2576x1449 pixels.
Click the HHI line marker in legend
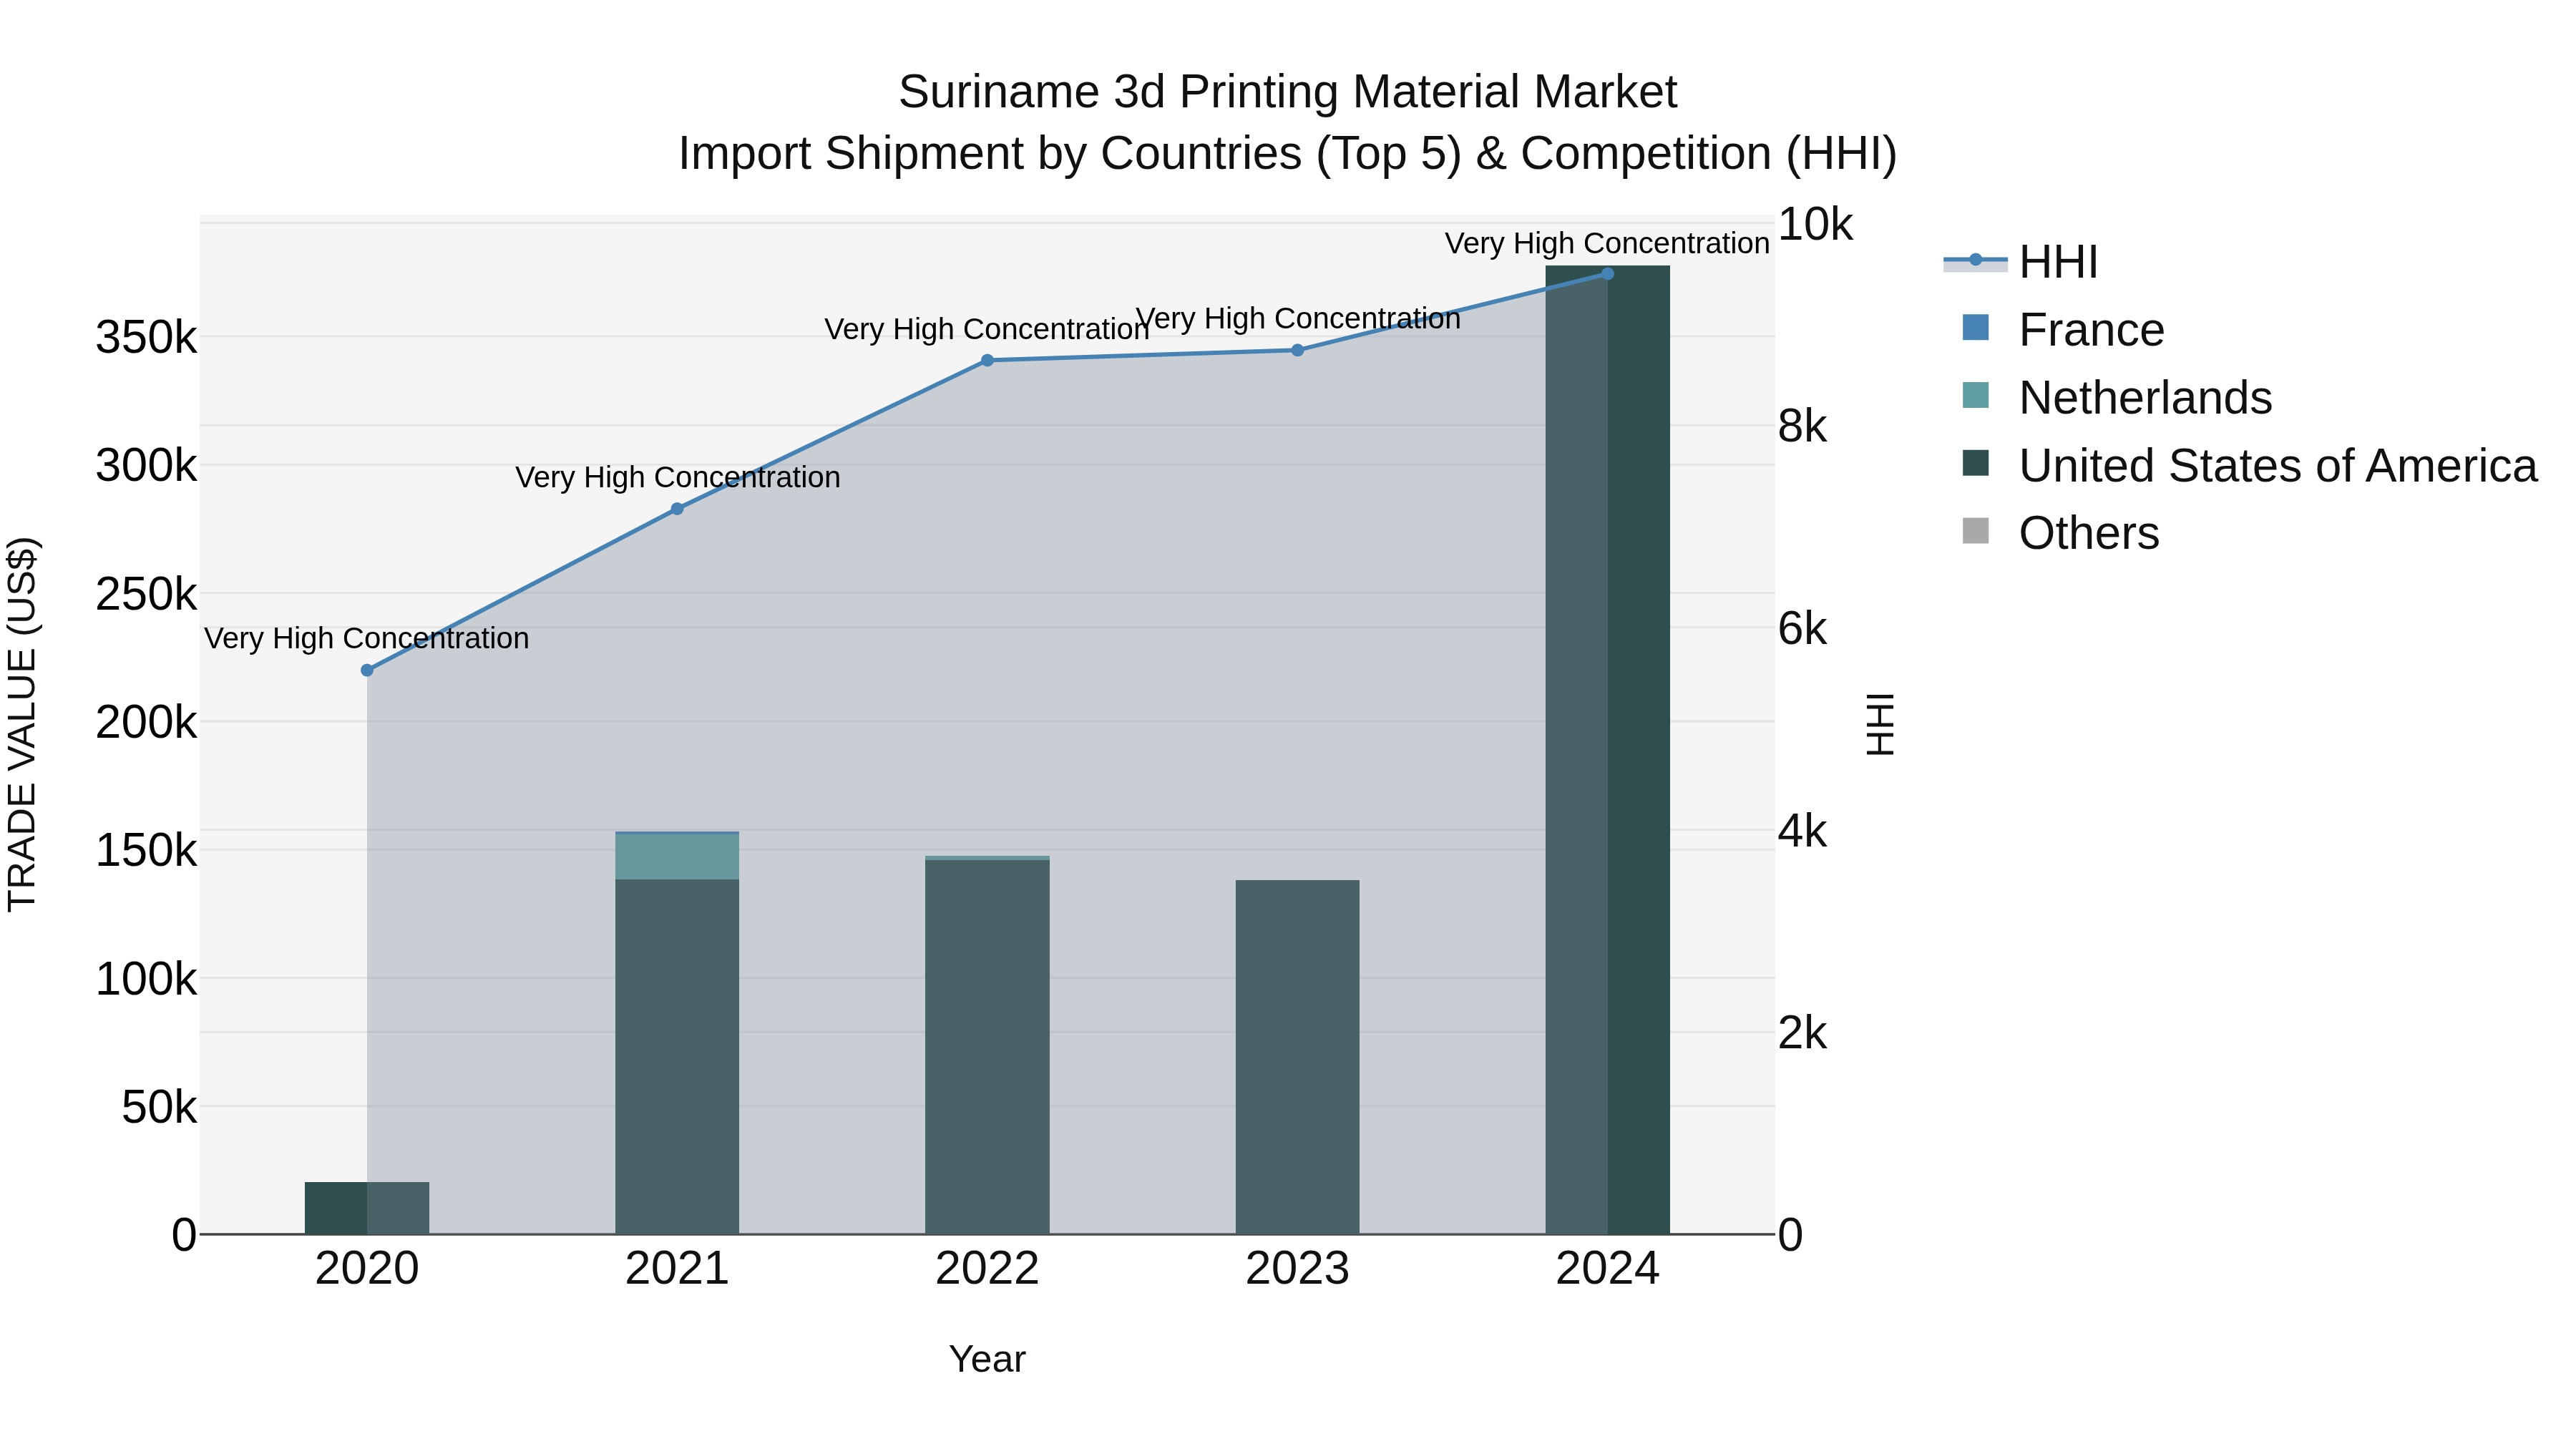click(1975, 260)
